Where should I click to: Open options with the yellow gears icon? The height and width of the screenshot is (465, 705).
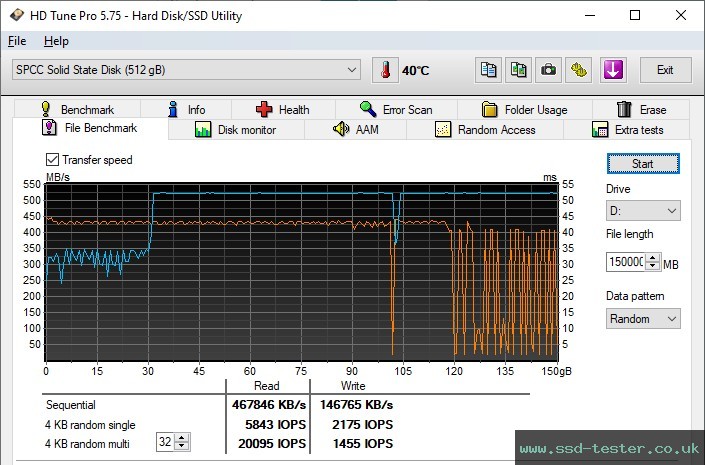(579, 70)
